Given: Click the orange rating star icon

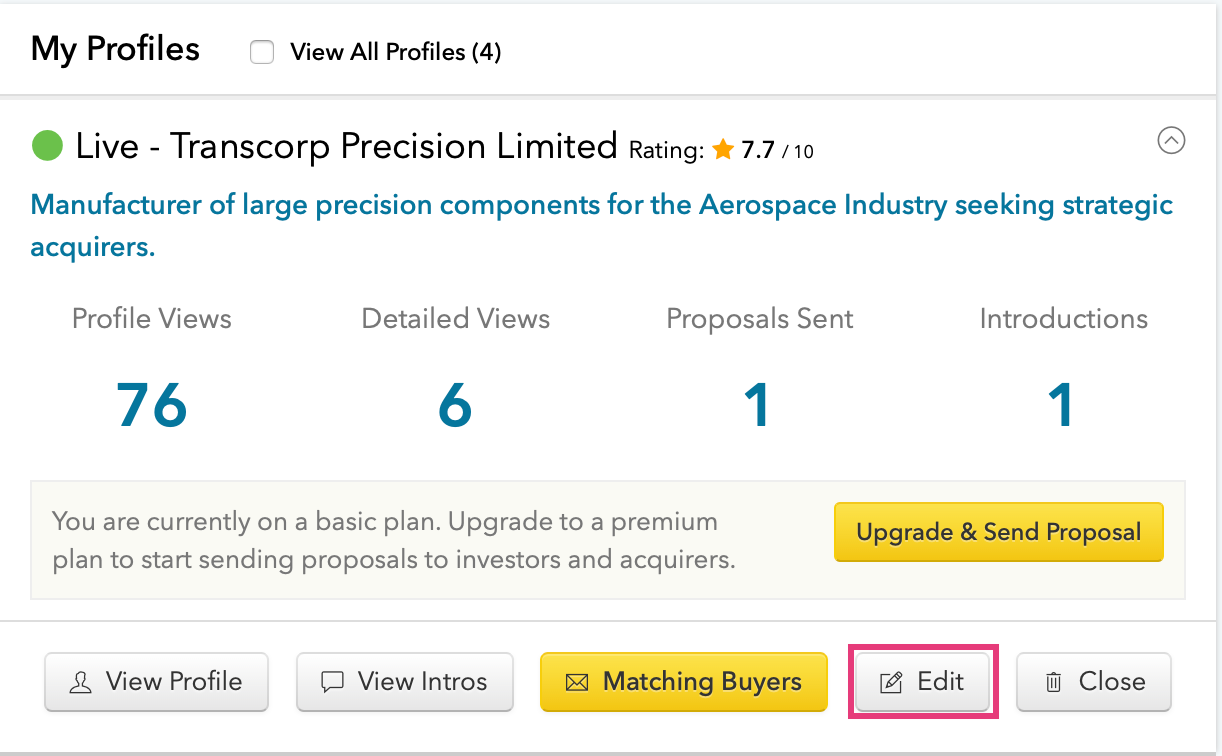Looking at the screenshot, I should pyautogui.click(x=723, y=150).
